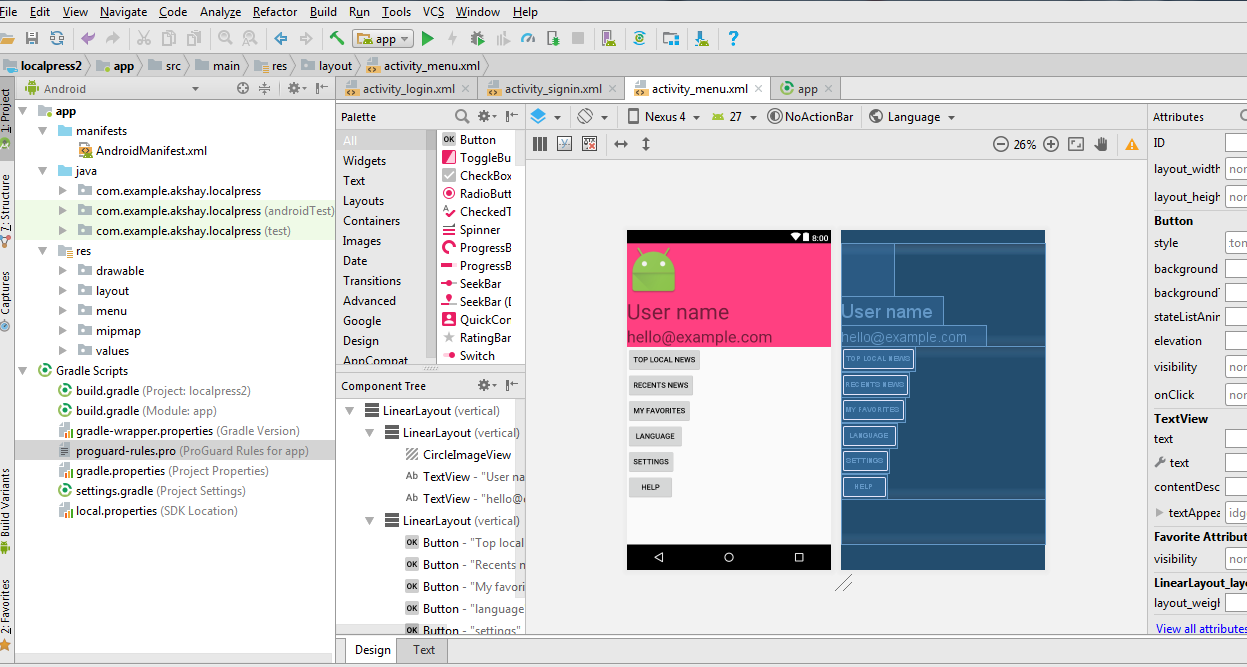The height and width of the screenshot is (667, 1247).
Task: Select RadioButton widget in Palette
Action: [x=477, y=194]
